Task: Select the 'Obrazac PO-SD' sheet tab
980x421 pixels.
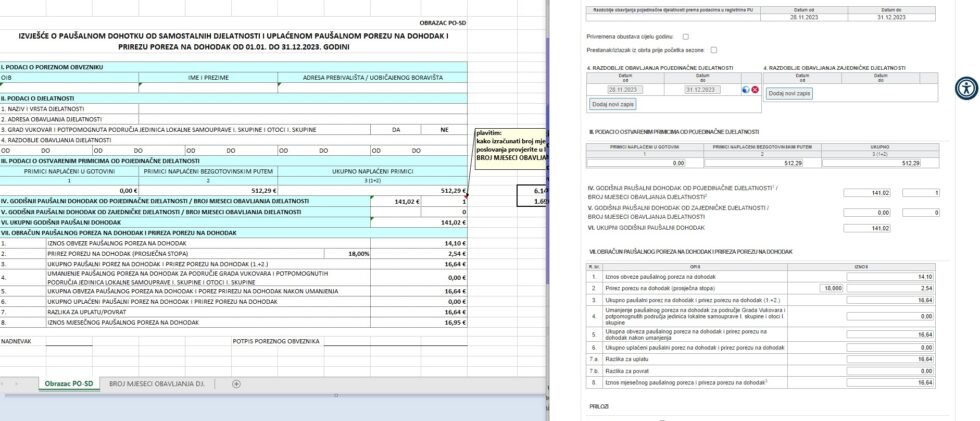Action: [x=67, y=383]
